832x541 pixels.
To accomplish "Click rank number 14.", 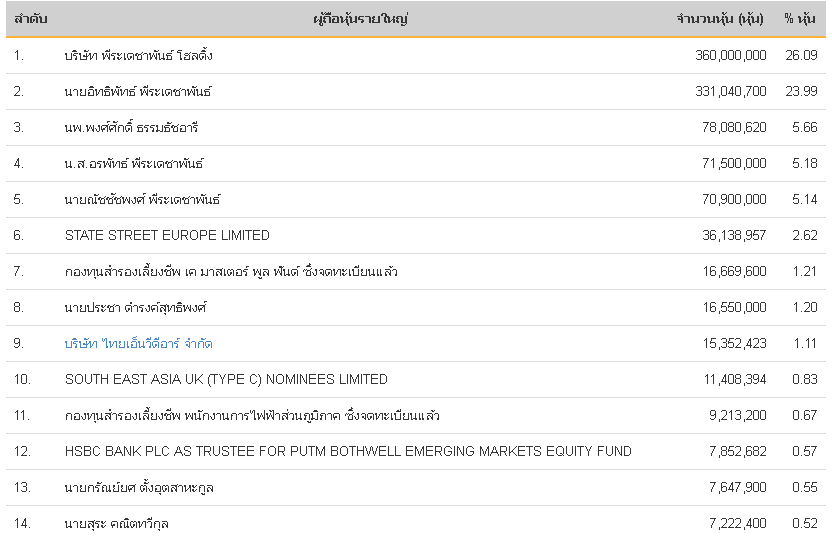I will point(22,523).
